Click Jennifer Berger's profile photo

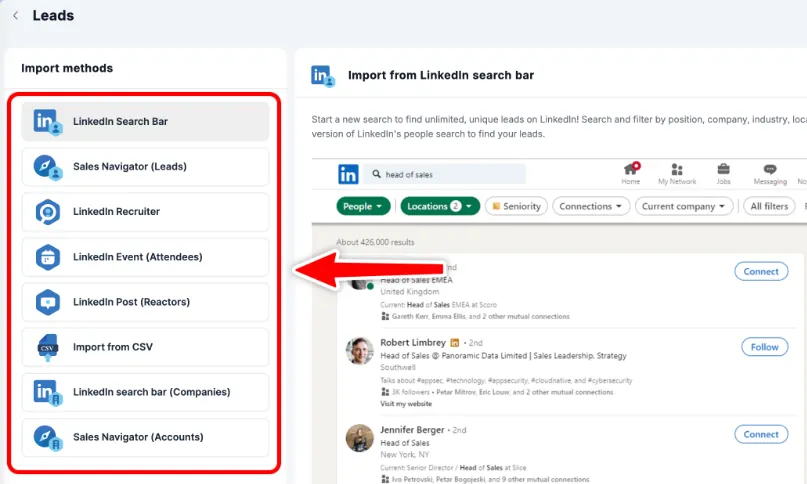click(x=359, y=438)
